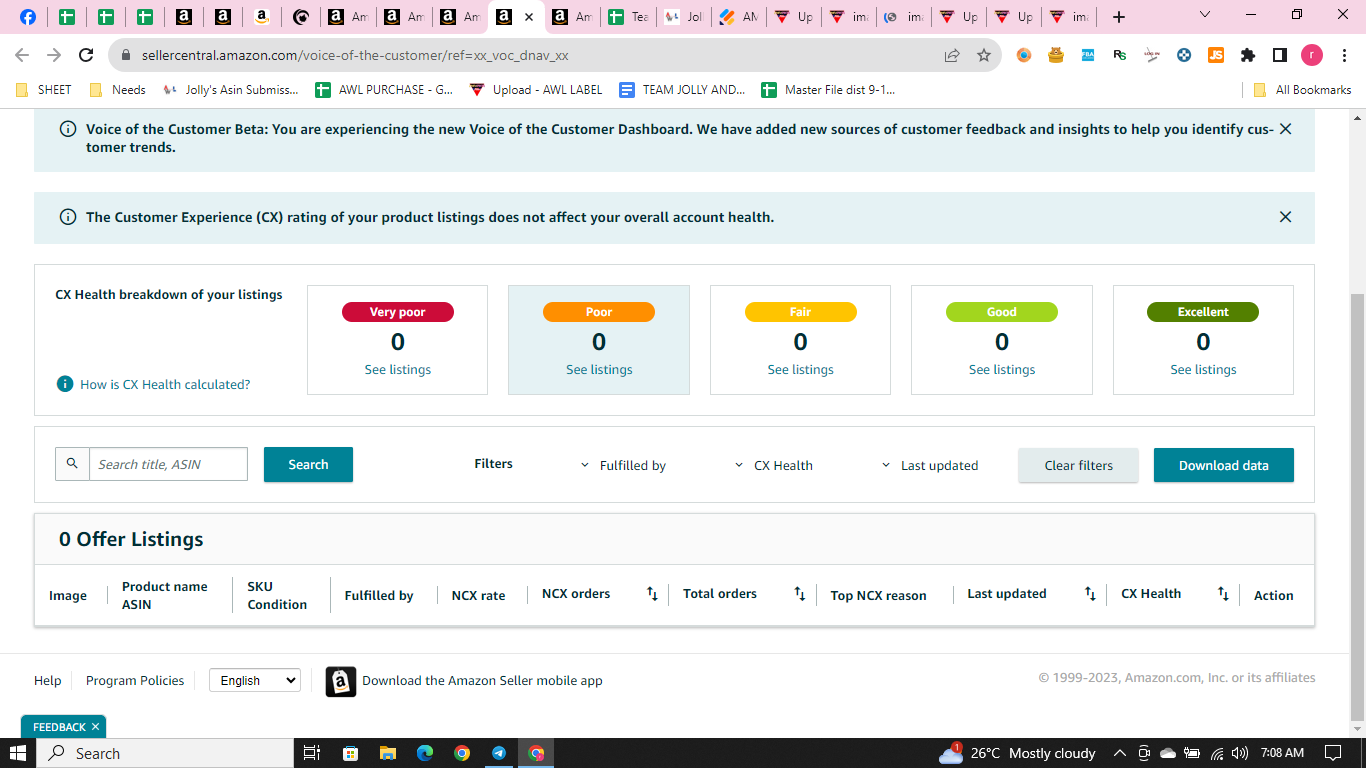This screenshot has width=1366, height=768.
Task: Close the active Amazon tab
Action: (529, 17)
